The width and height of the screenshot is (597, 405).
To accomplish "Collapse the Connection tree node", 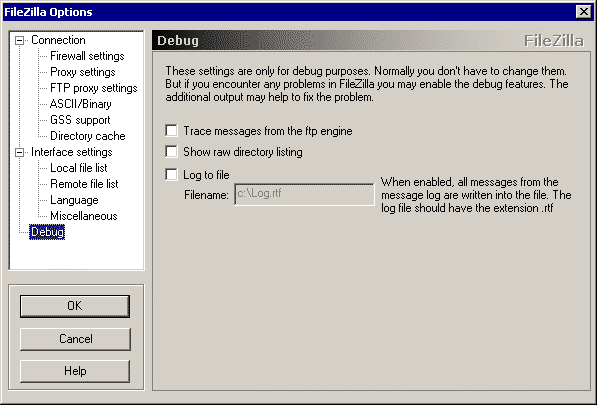I will coord(19,40).
